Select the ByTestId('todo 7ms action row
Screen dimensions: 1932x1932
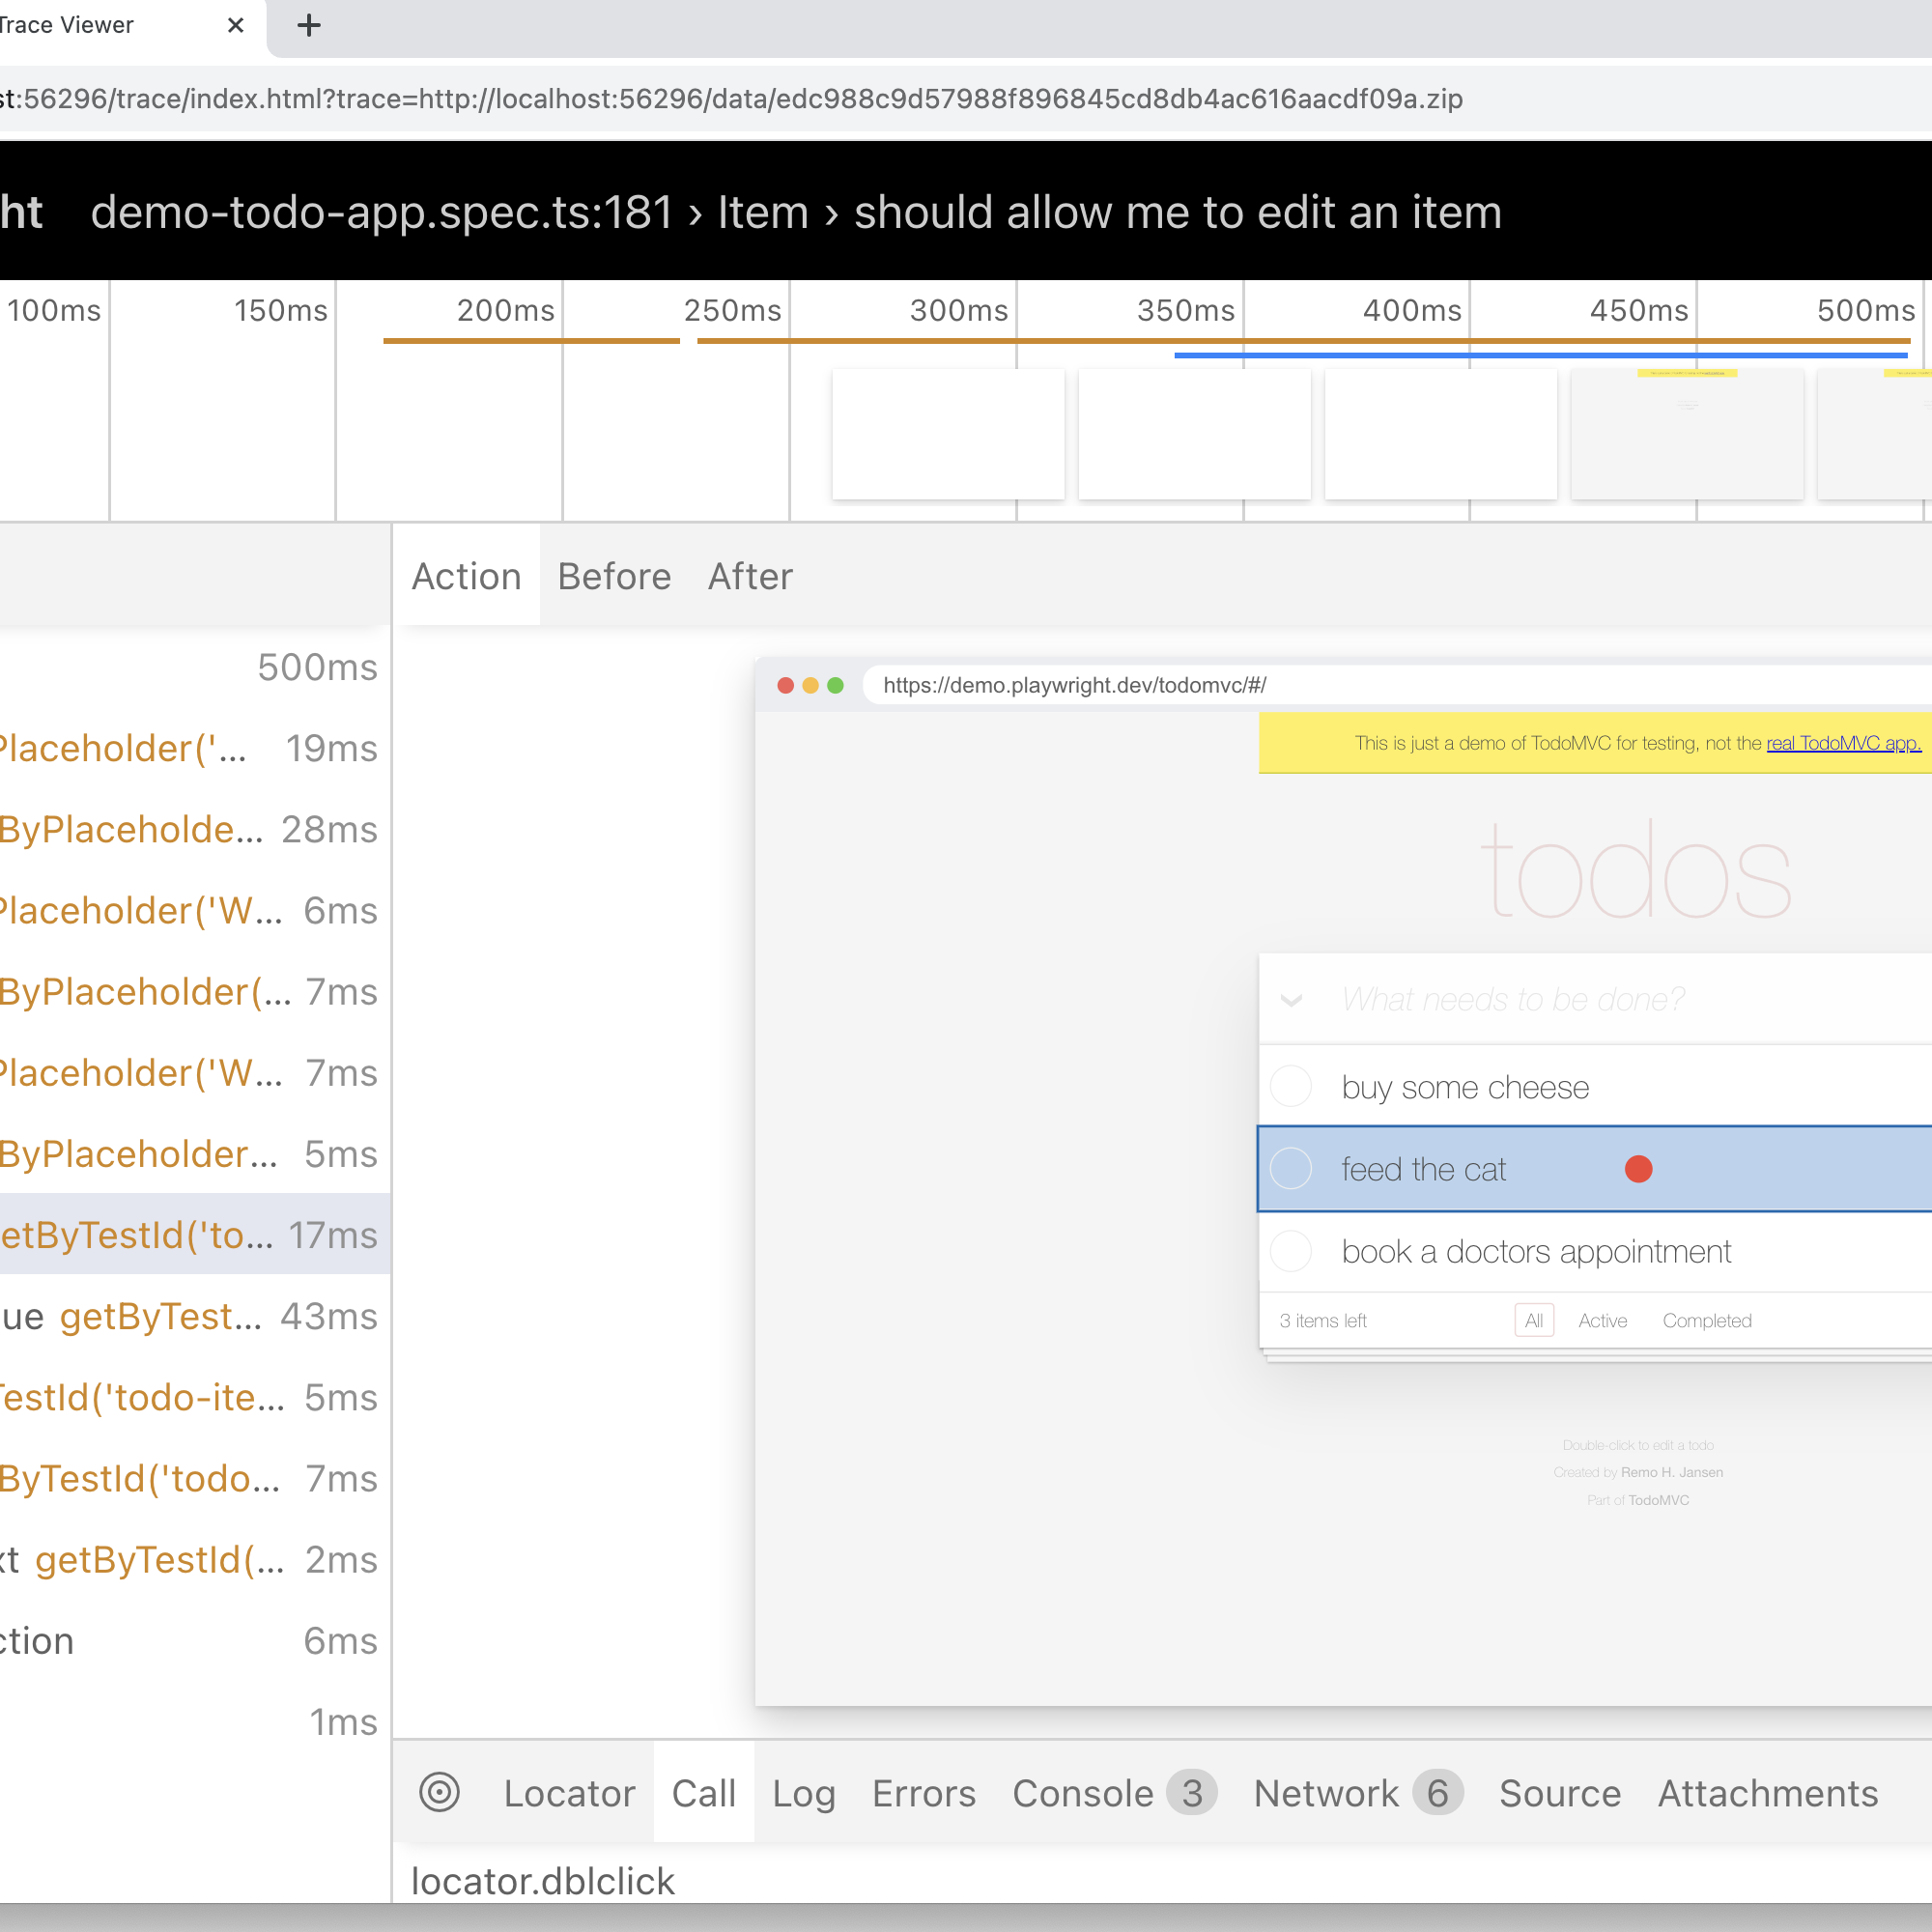click(195, 1478)
